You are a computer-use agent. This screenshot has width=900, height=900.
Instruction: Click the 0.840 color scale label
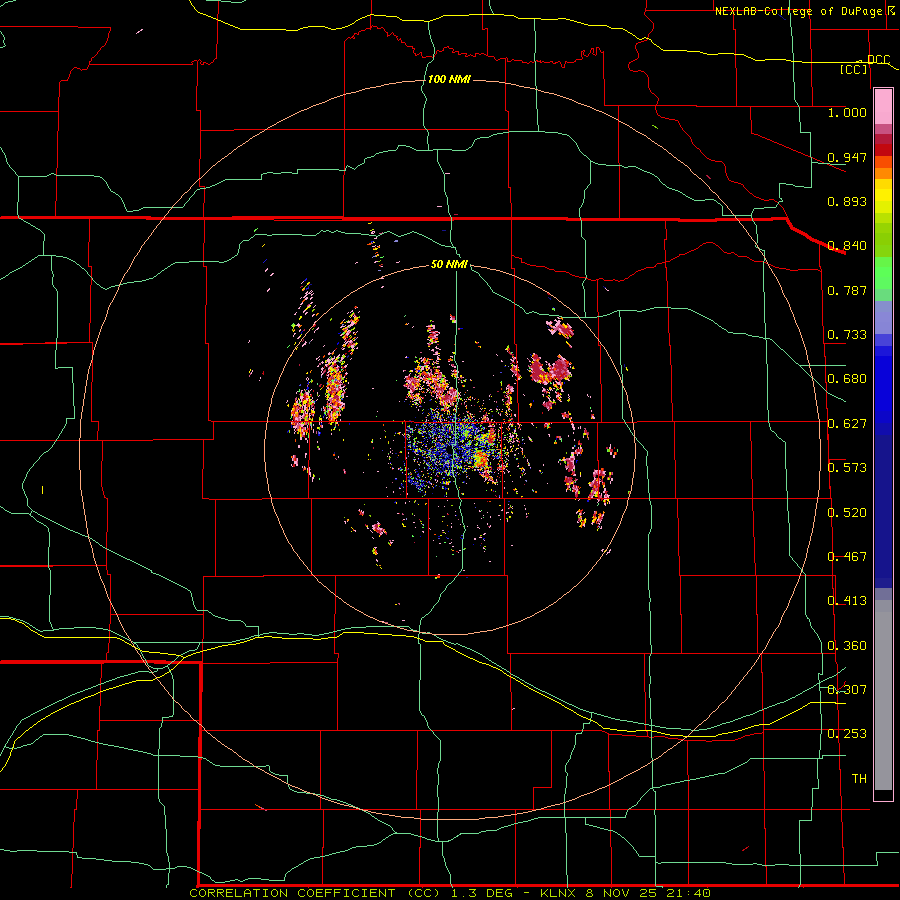pos(847,246)
